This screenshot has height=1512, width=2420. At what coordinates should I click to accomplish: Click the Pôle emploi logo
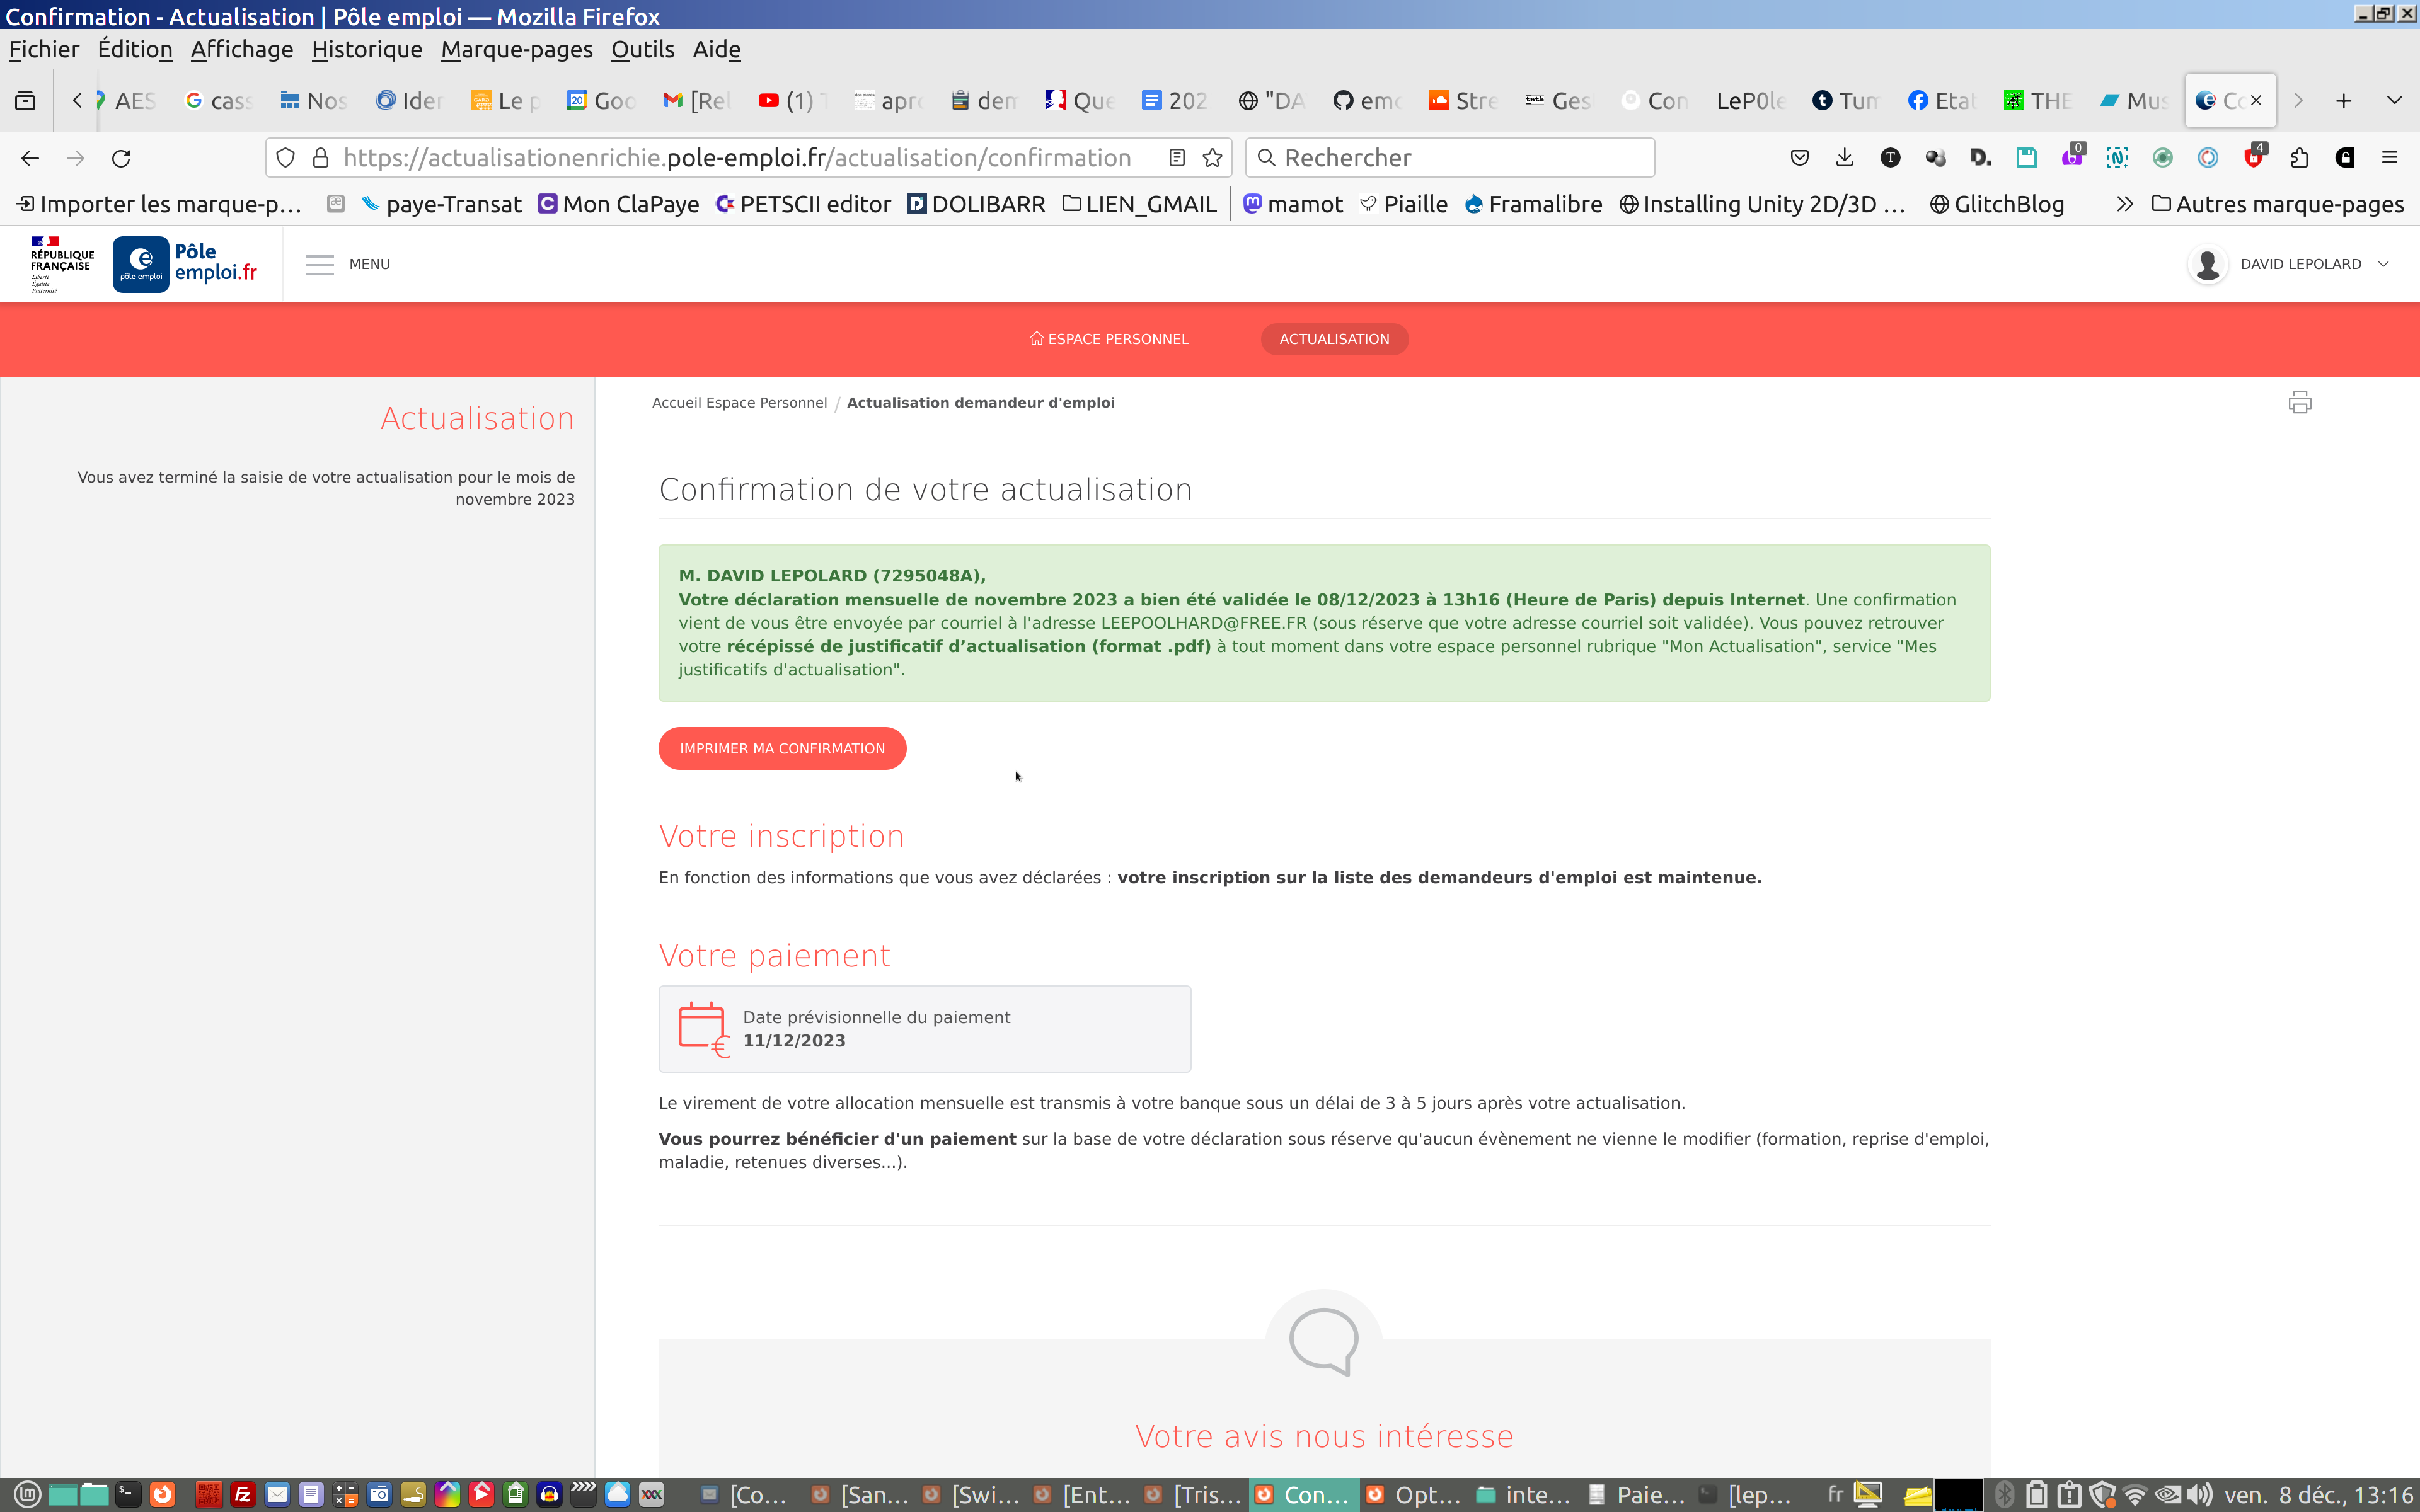(x=186, y=264)
